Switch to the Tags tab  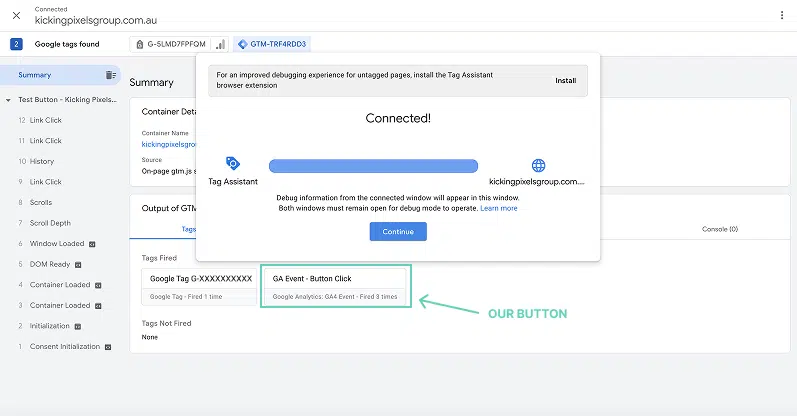[x=189, y=229]
